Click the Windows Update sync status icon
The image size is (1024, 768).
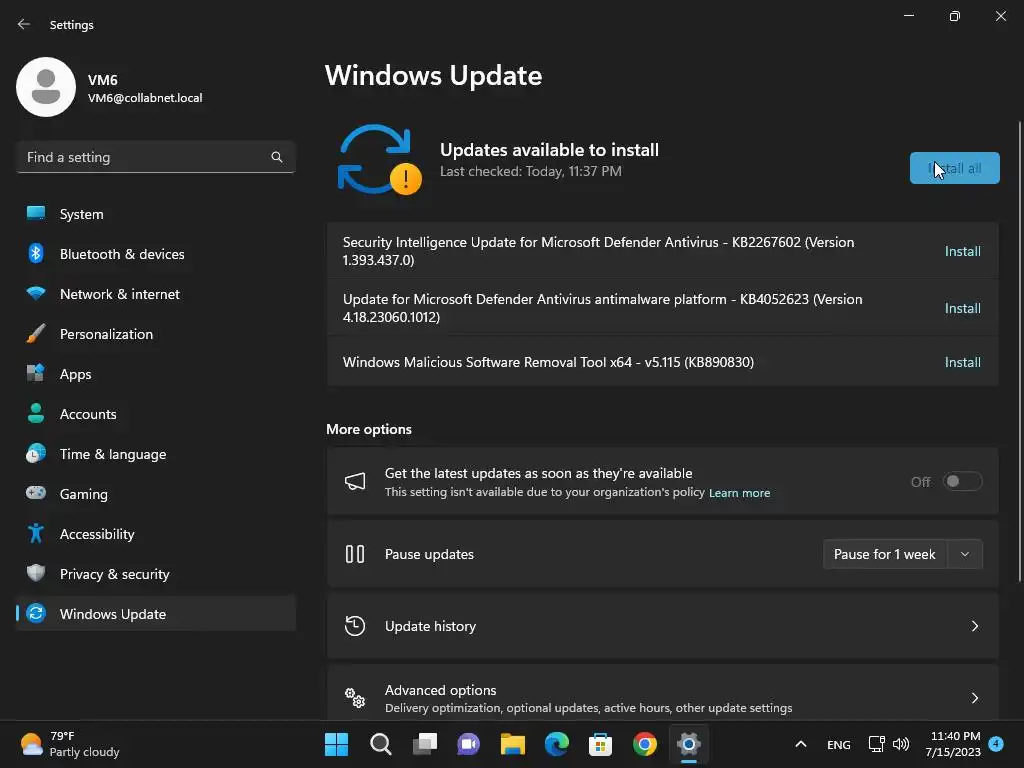coord(379,159)
